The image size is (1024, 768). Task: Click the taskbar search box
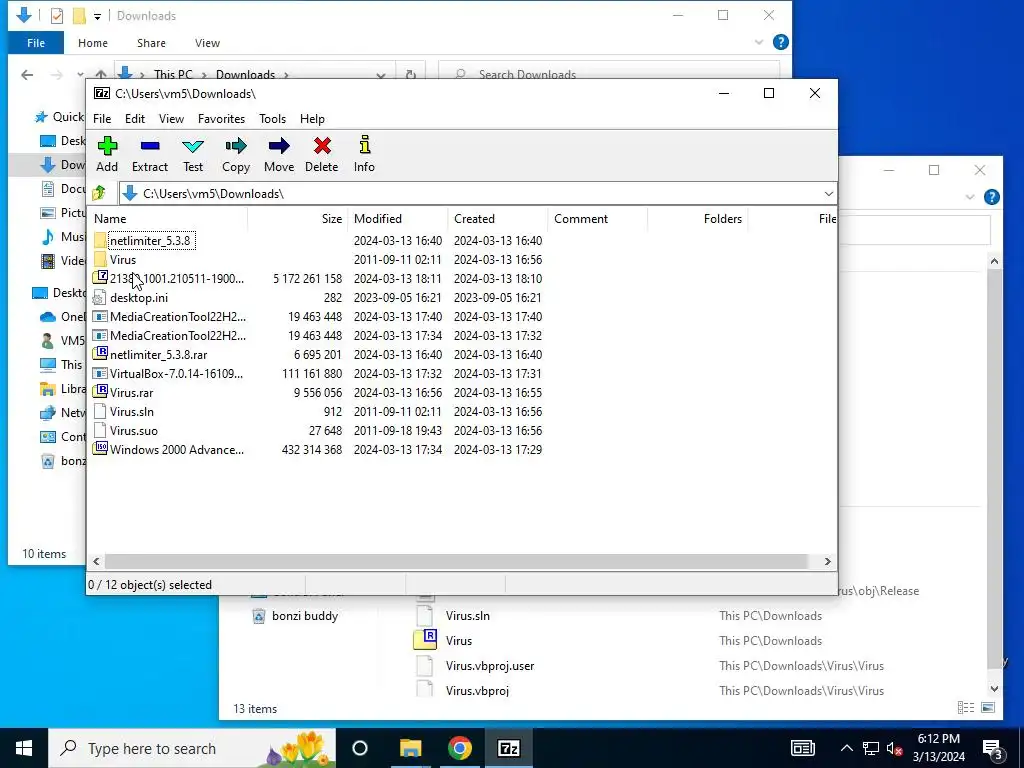tap(192, 748)
